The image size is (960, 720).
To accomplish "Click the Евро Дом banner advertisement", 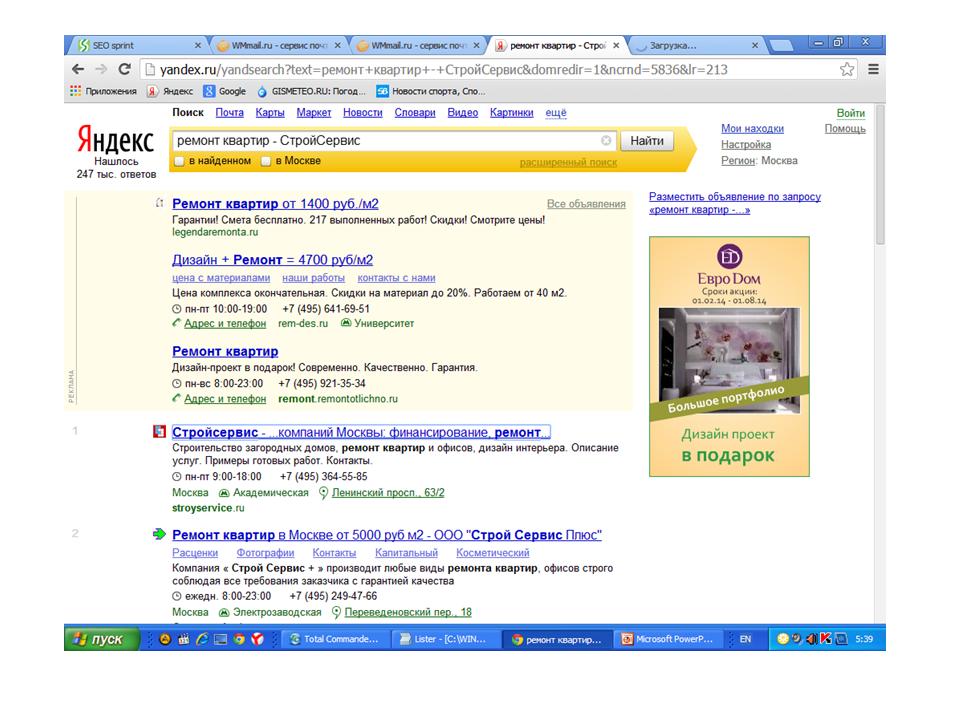I will [729, 356].
